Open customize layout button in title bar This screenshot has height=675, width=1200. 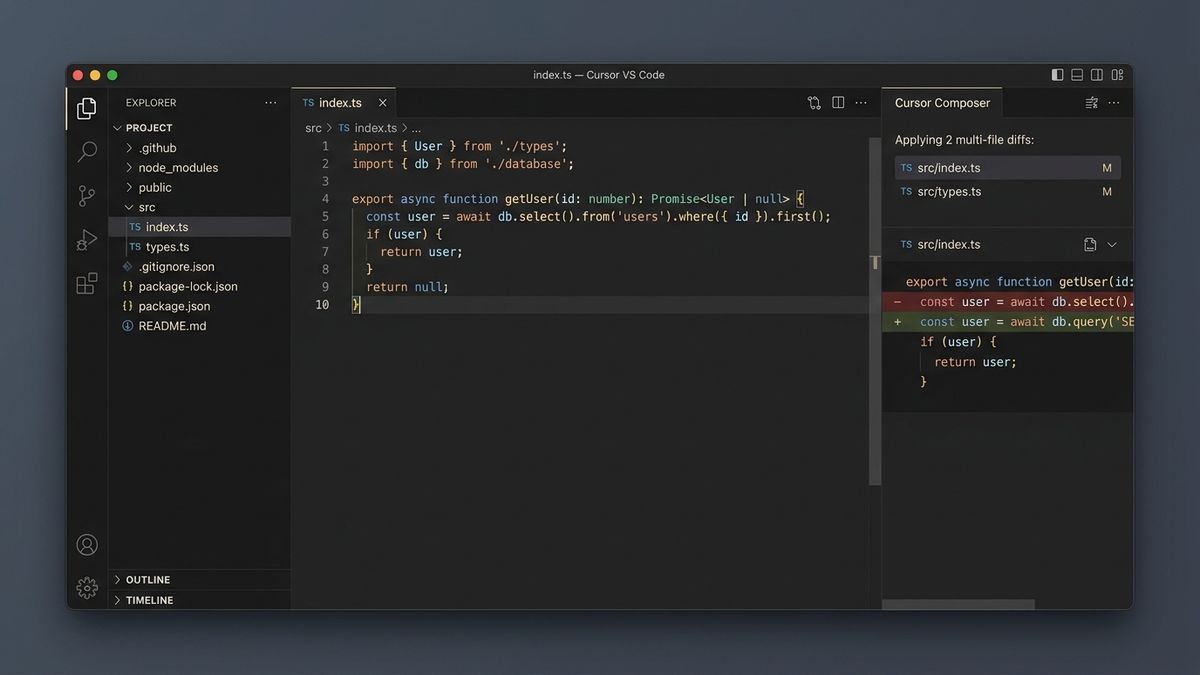point(1117,75)
